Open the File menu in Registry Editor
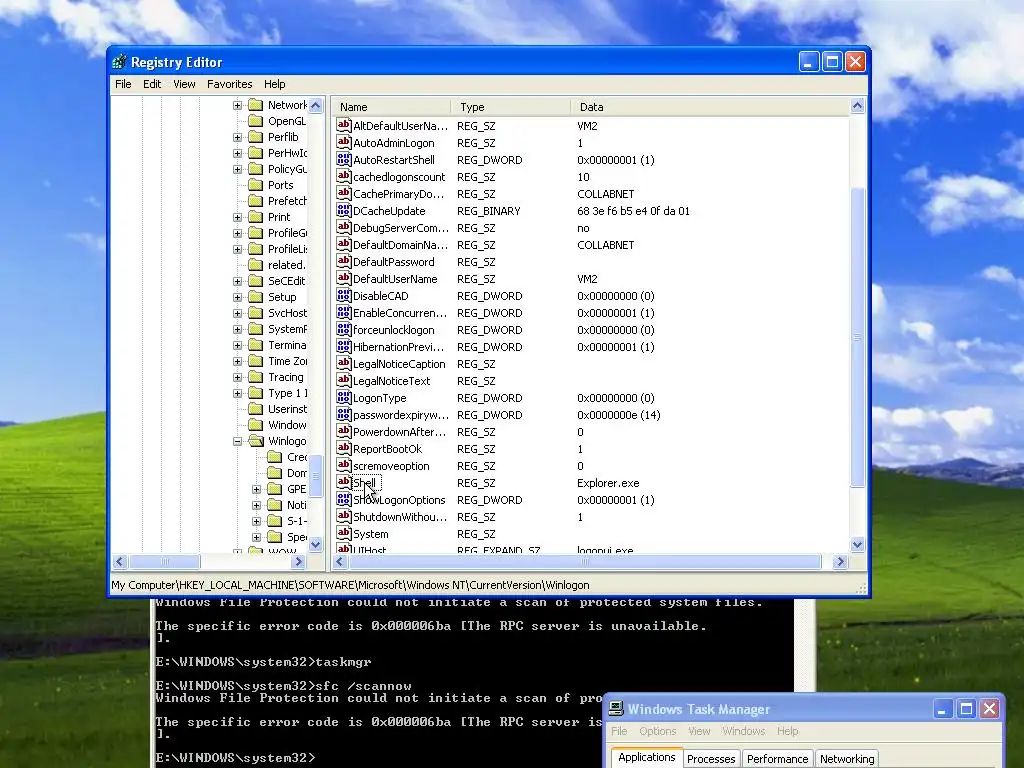The width and height of the screenshot is (1024, 768). (x=123, y=84)
